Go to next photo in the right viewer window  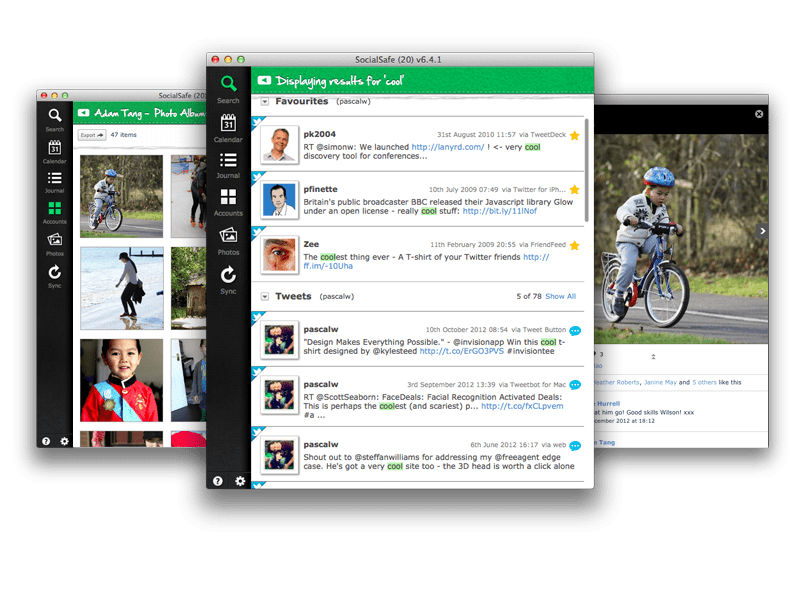[762, 231]
